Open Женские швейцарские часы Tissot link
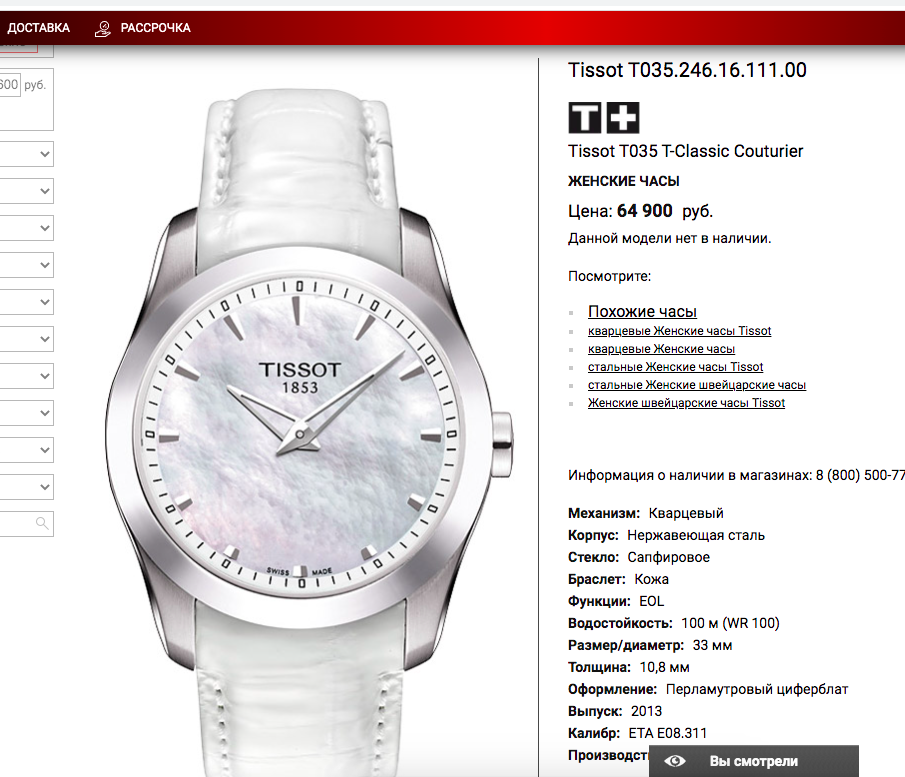Viewport: 905px width, 777px height. click(x=686, y=402)
